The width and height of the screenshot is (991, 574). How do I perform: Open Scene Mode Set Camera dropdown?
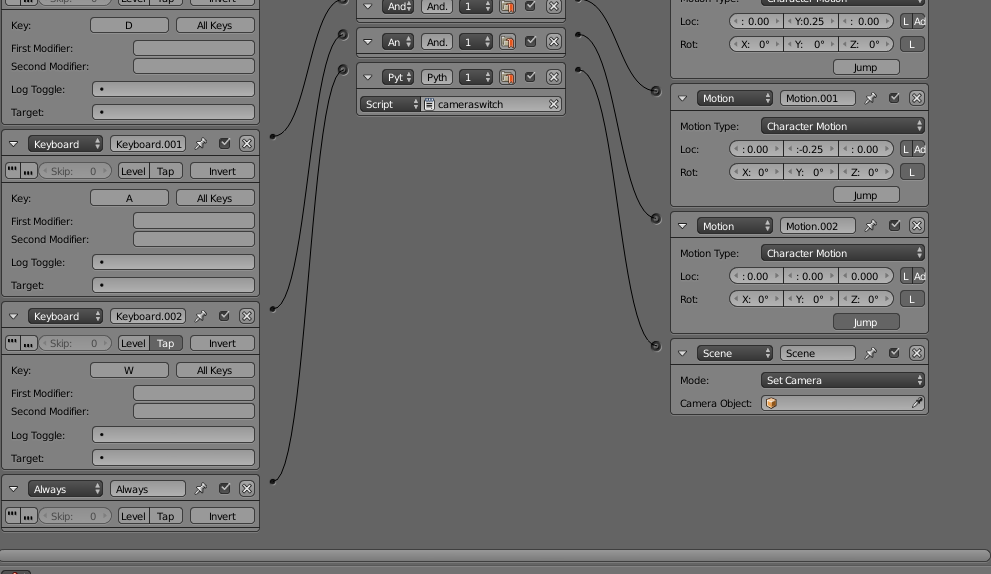(x=842, y=380)
